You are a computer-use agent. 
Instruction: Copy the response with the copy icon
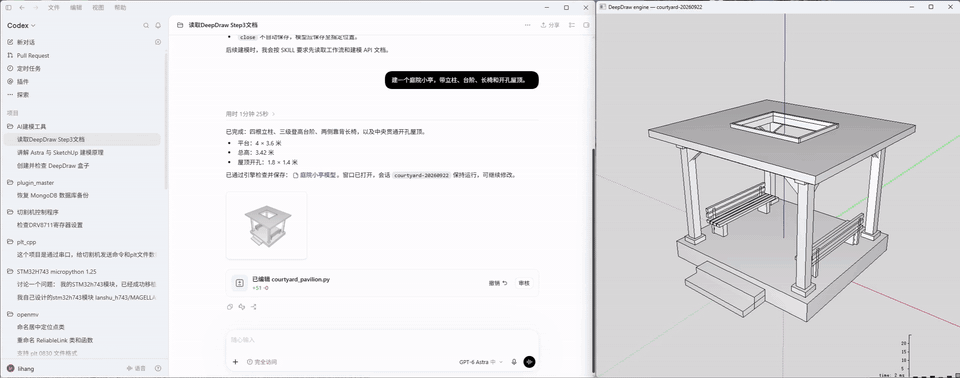[230, 307]
